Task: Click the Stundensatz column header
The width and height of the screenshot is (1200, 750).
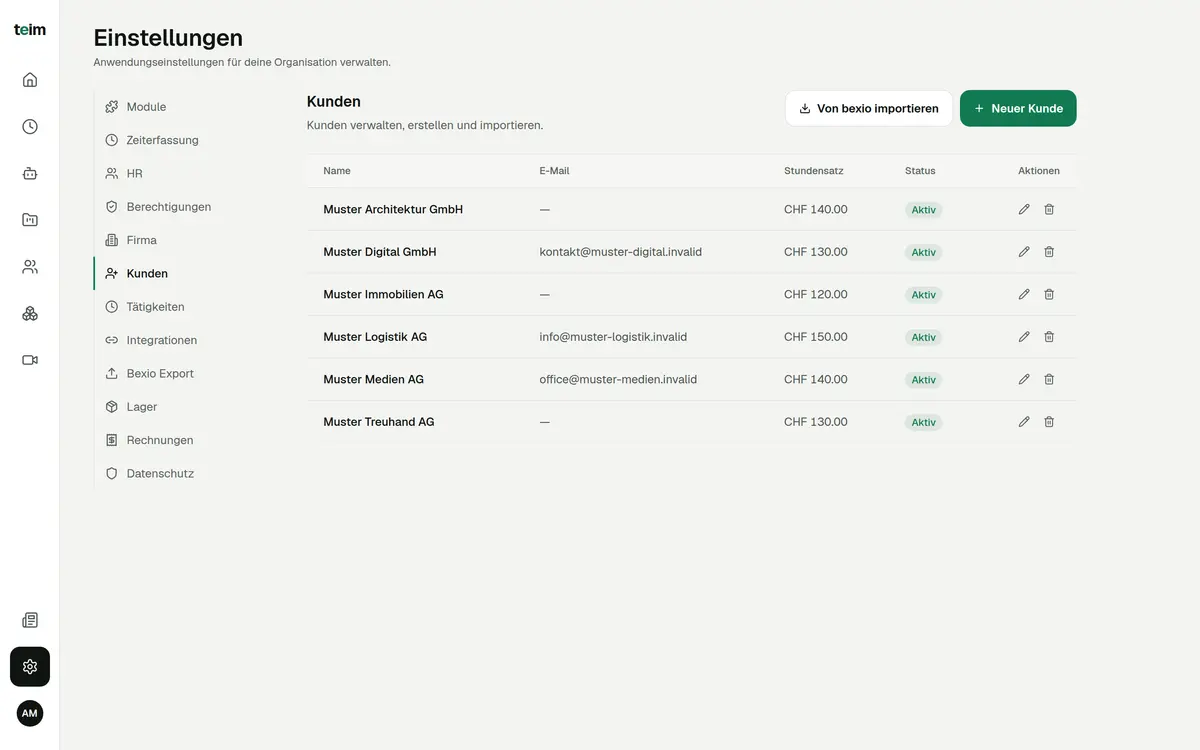Action: point(814,171)
